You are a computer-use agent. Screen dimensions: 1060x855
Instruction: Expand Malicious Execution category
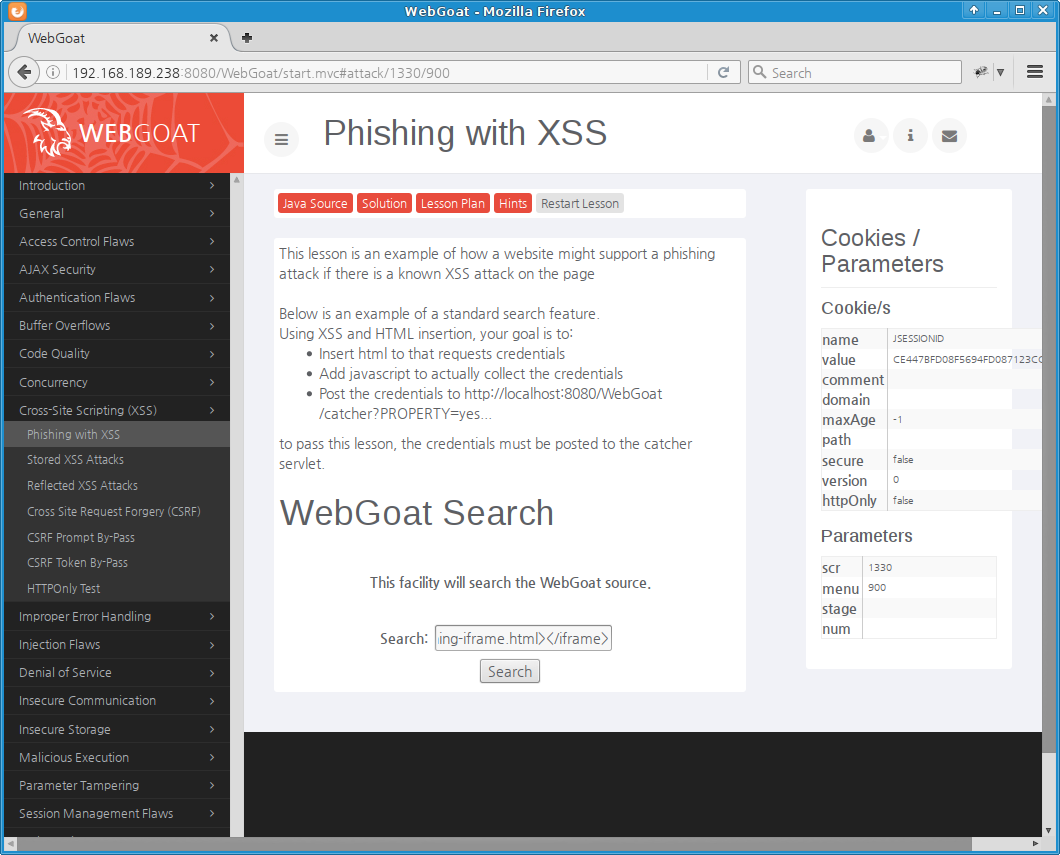pos(117,757)
